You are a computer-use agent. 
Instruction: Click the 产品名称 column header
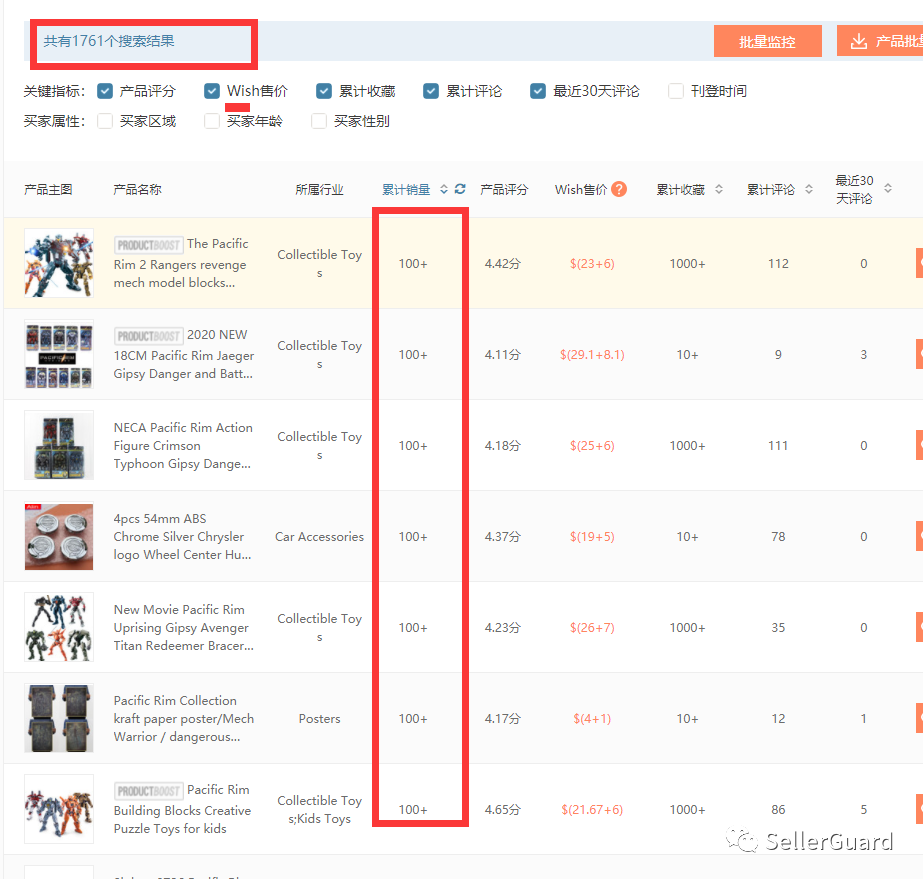(x=137, y=189)
